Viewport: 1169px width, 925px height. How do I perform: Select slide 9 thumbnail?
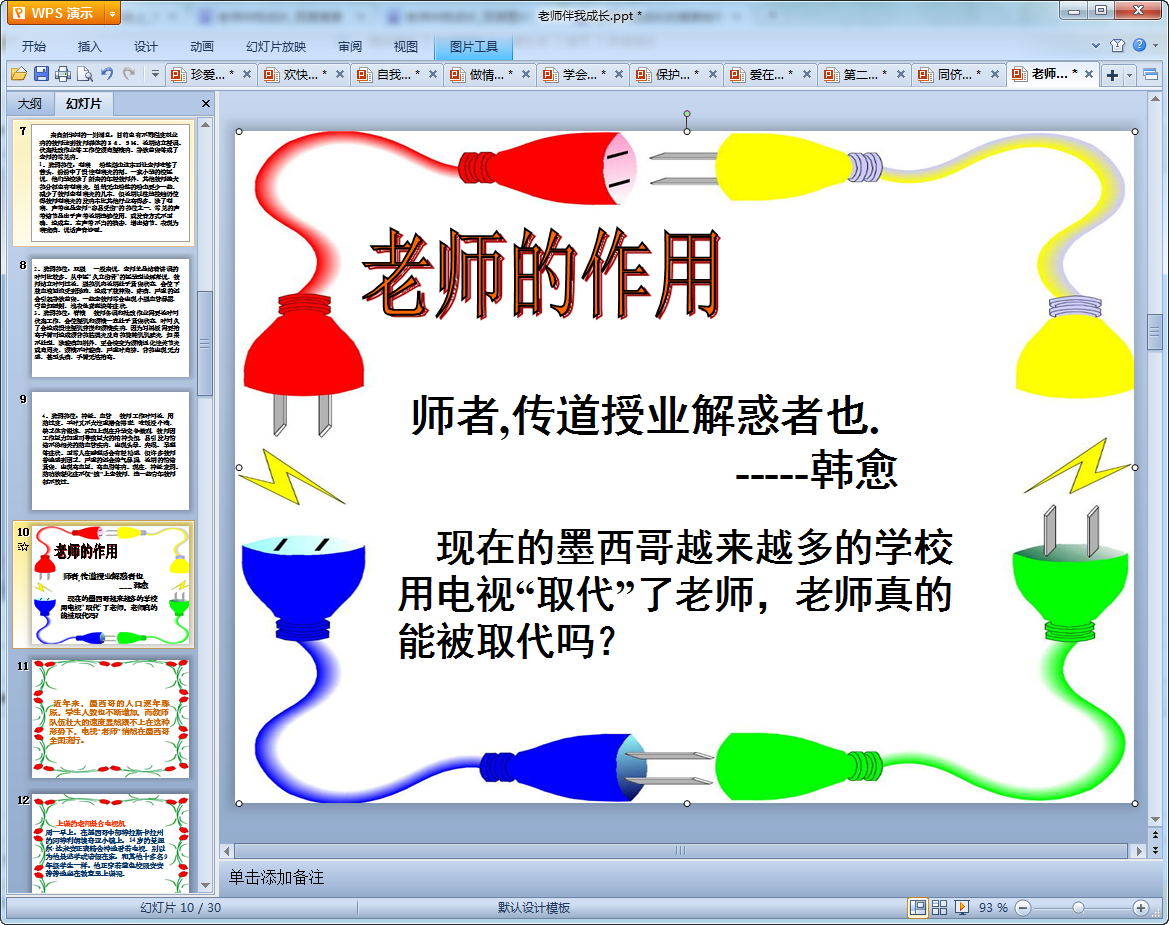[110, 450]
